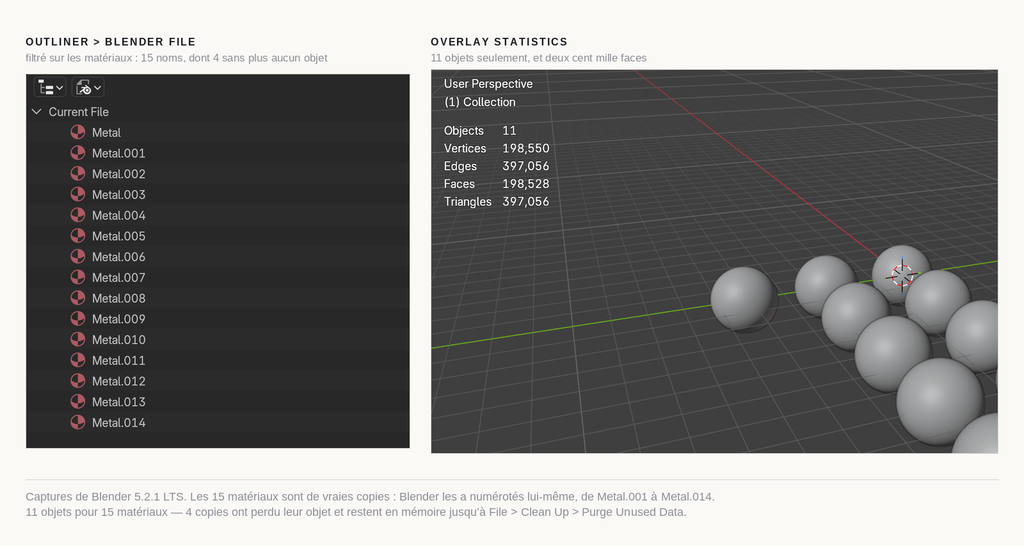
Task: Select the Metal.014 material name
Action: click(119, 423)
